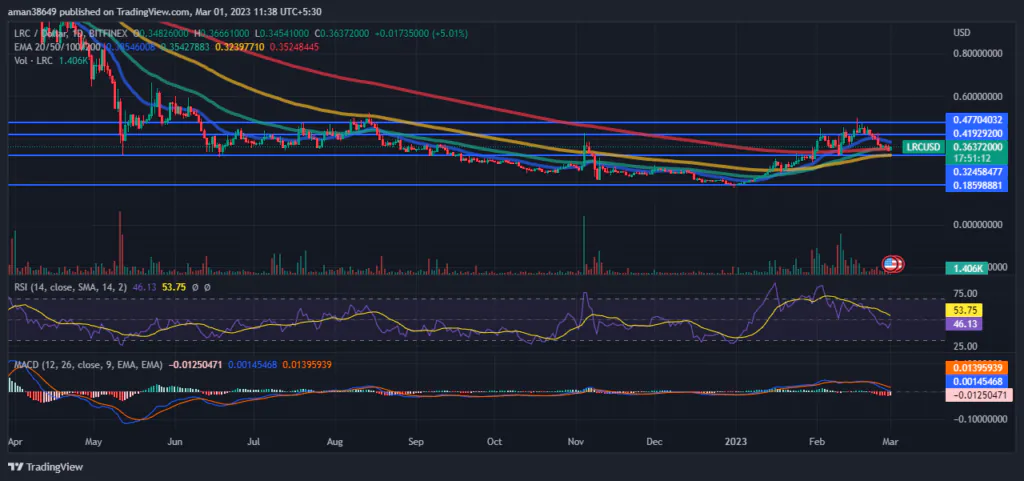
Task: Click the Dec label on time axis
Action: coord(654,442)
